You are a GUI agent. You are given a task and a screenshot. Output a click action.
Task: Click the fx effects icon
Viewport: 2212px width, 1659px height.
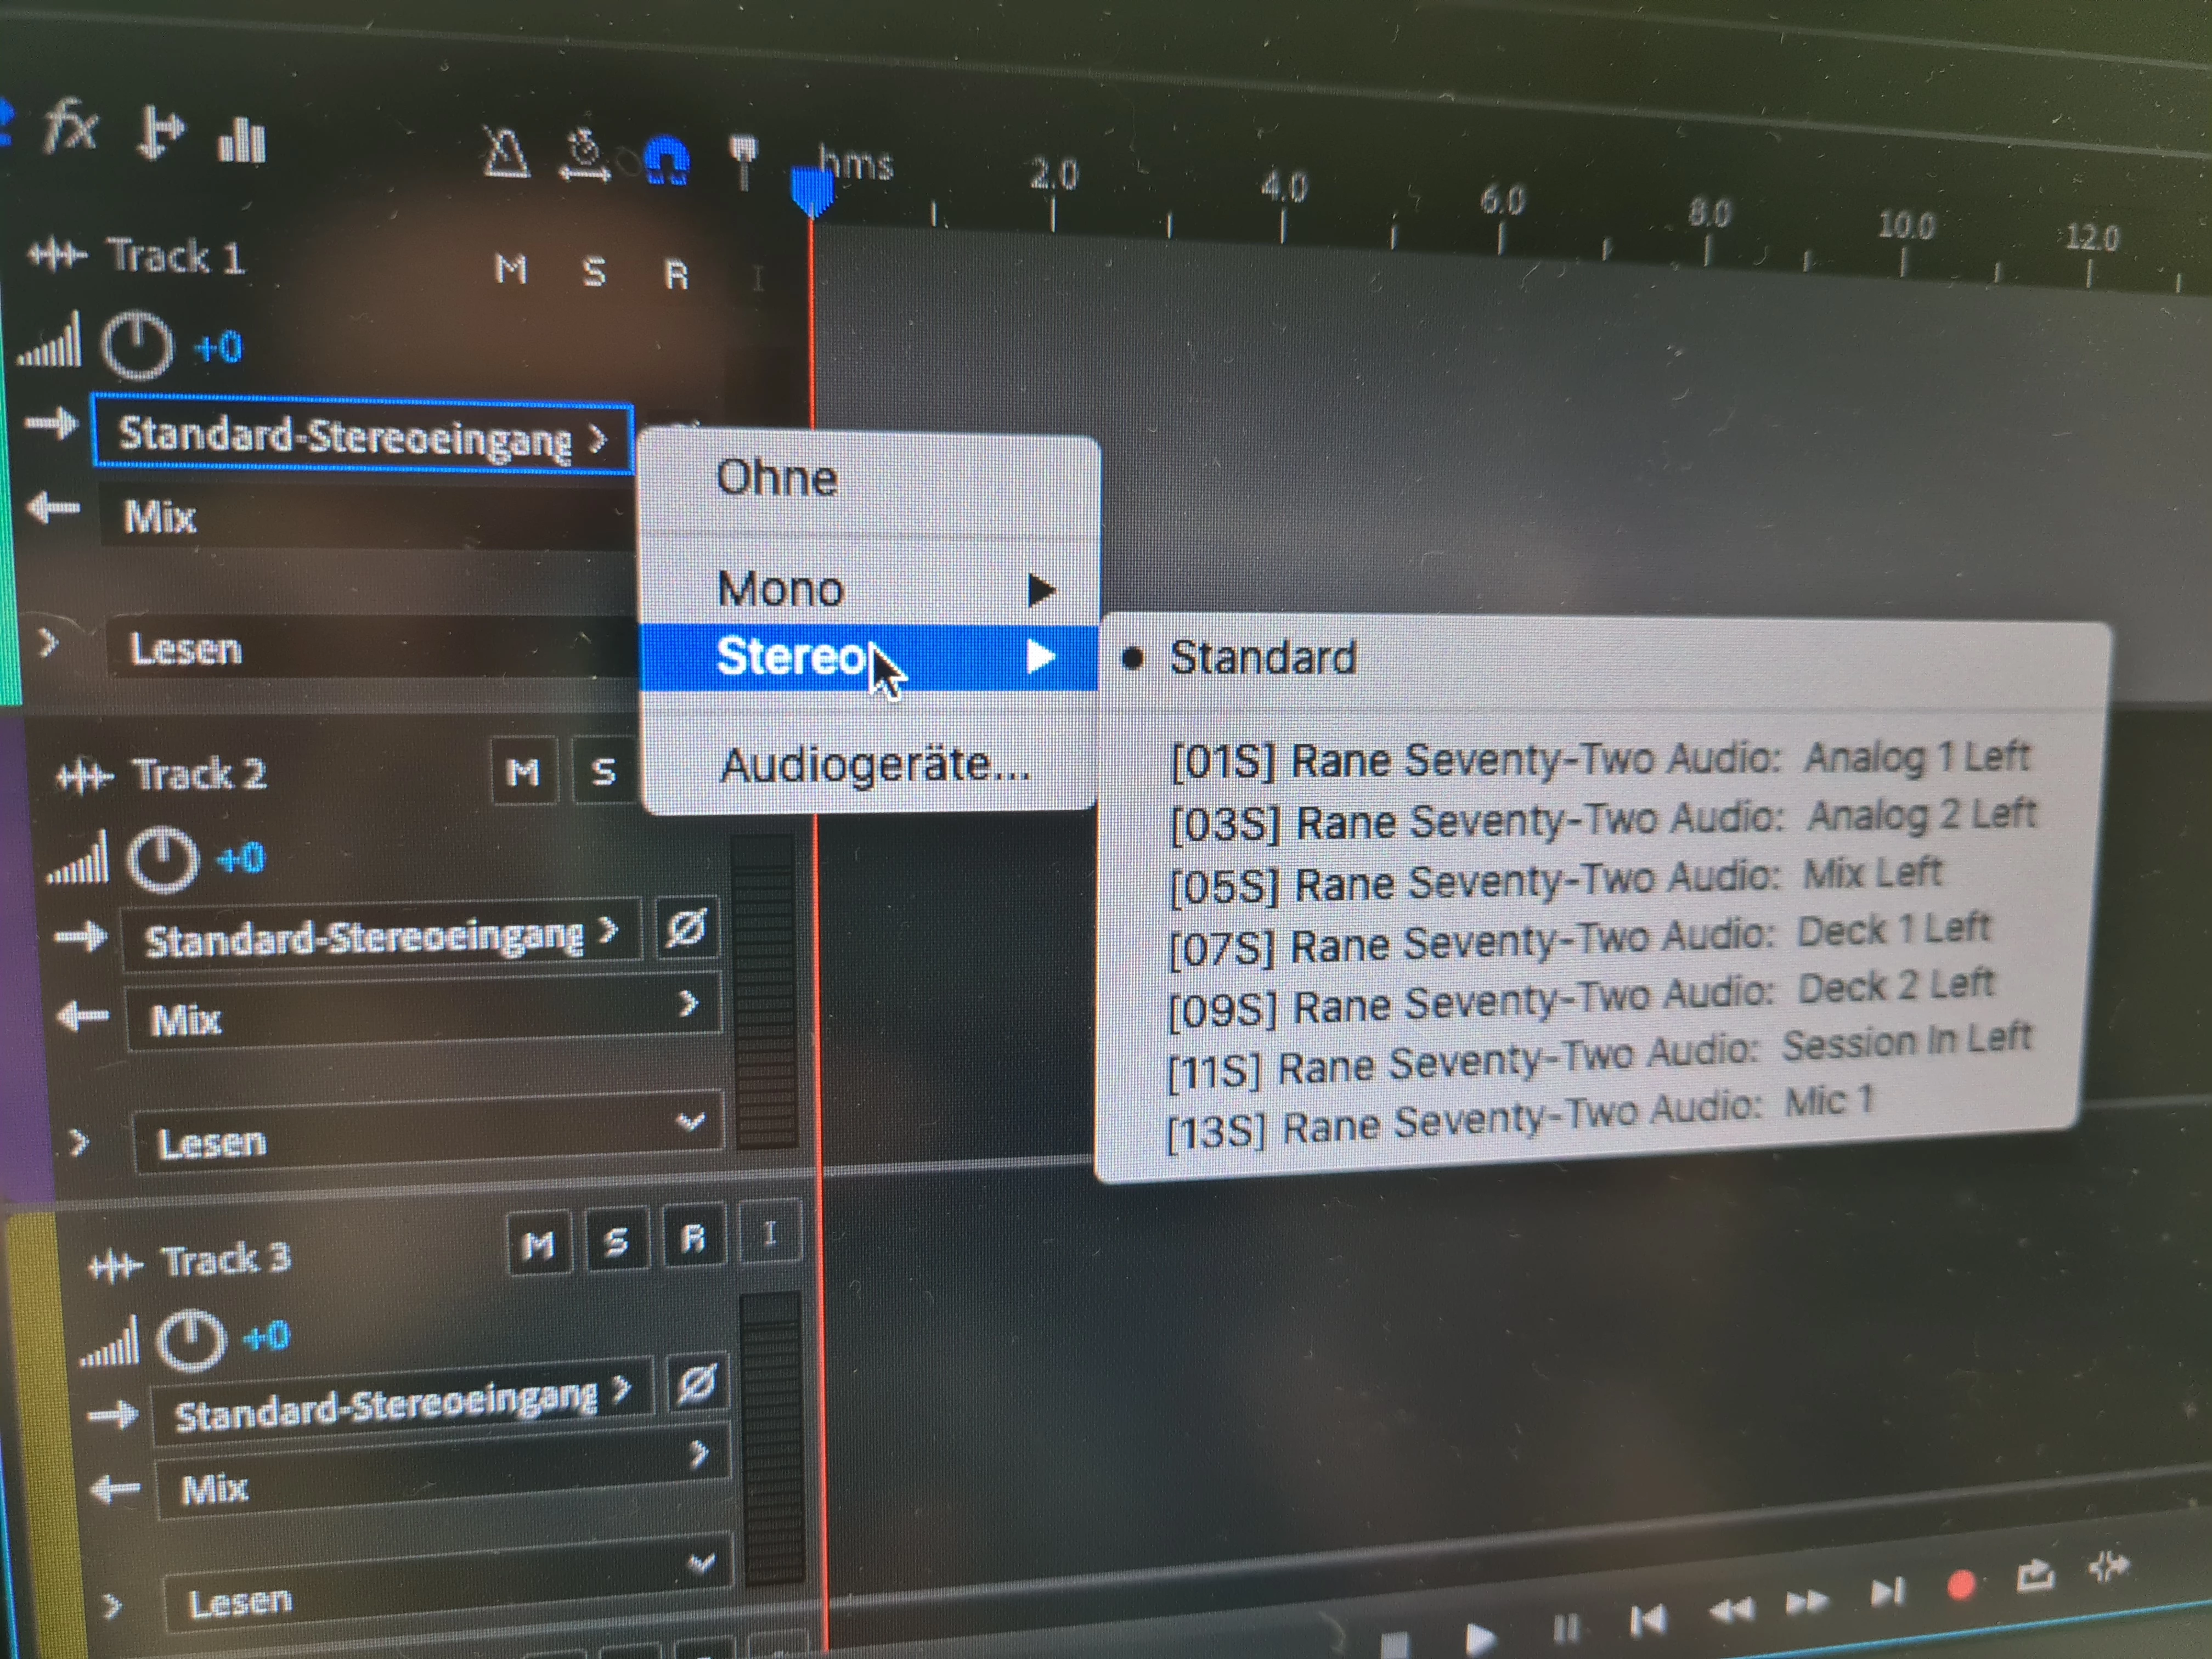70,127
